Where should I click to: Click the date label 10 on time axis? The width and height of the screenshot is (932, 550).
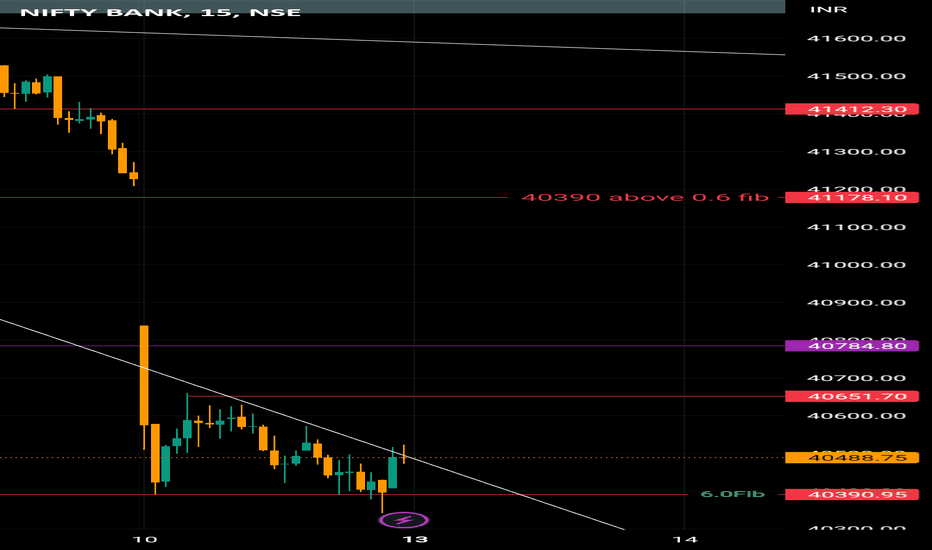(145, 539)
